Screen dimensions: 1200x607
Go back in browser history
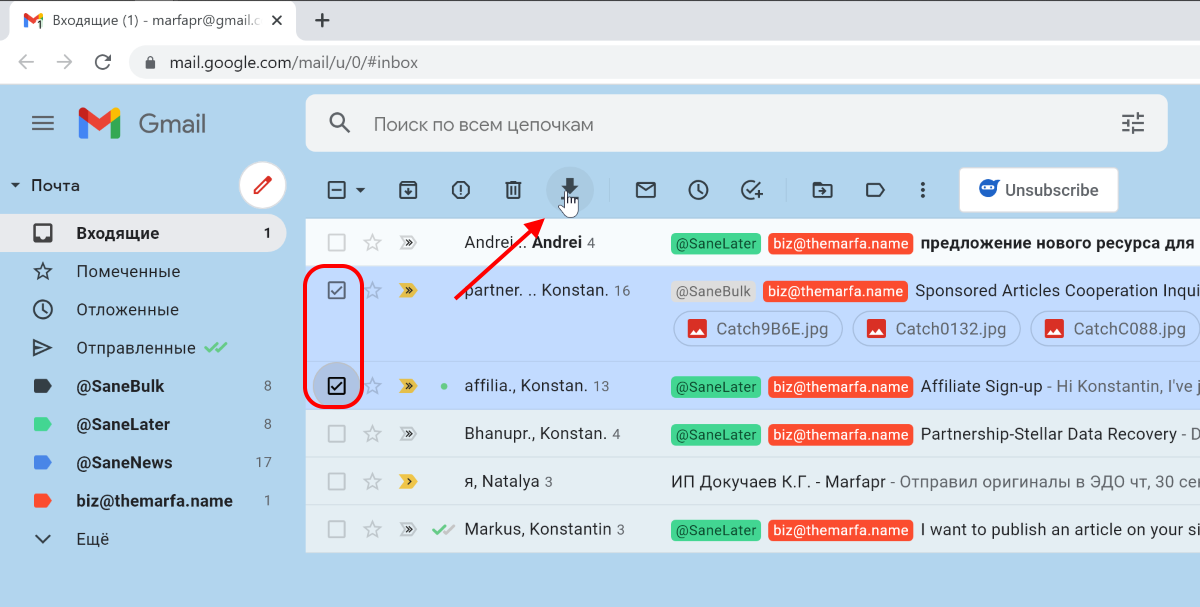[26, 62]
